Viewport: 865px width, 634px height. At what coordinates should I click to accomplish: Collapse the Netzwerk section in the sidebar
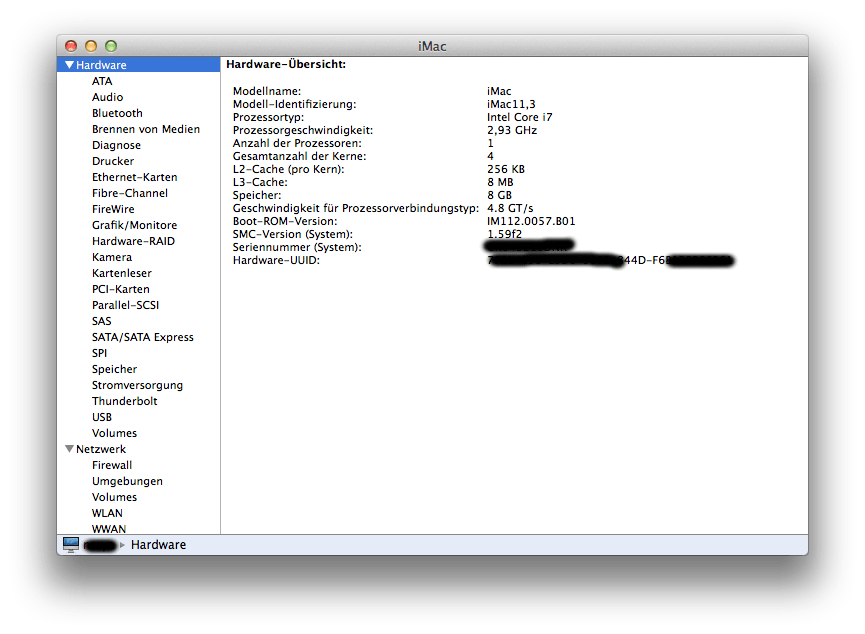[69, 448]
